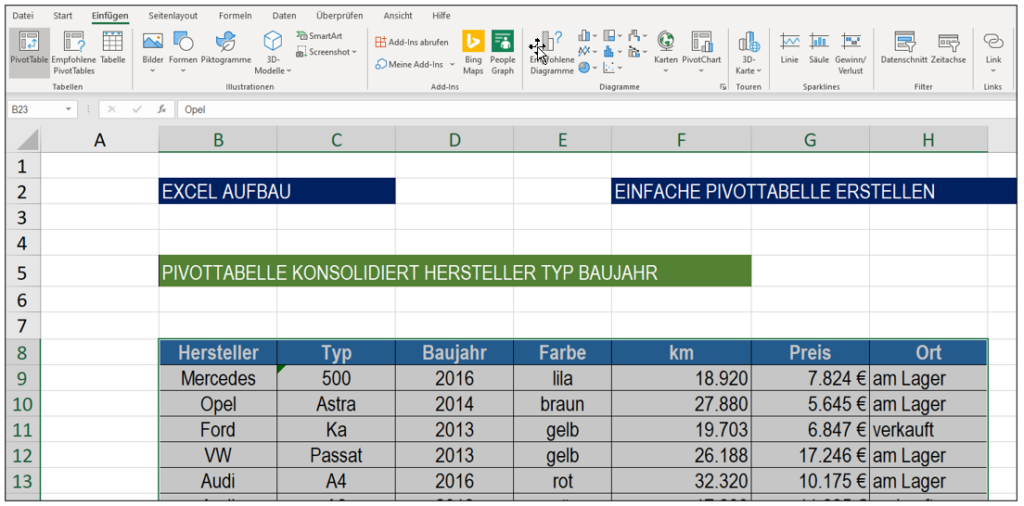Image resolution: width=1024 pixels, height=506 pixels.
Task: Open the People Graph add-in
Action: (503, 52)
